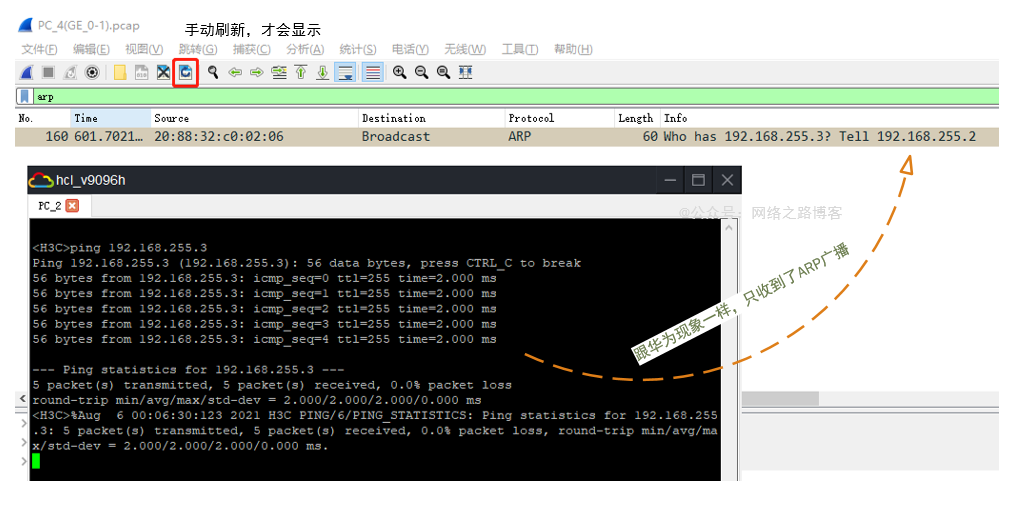Open the 跳转(G) menu
This screenshot has width=1020, height=512.
point(198,49)
